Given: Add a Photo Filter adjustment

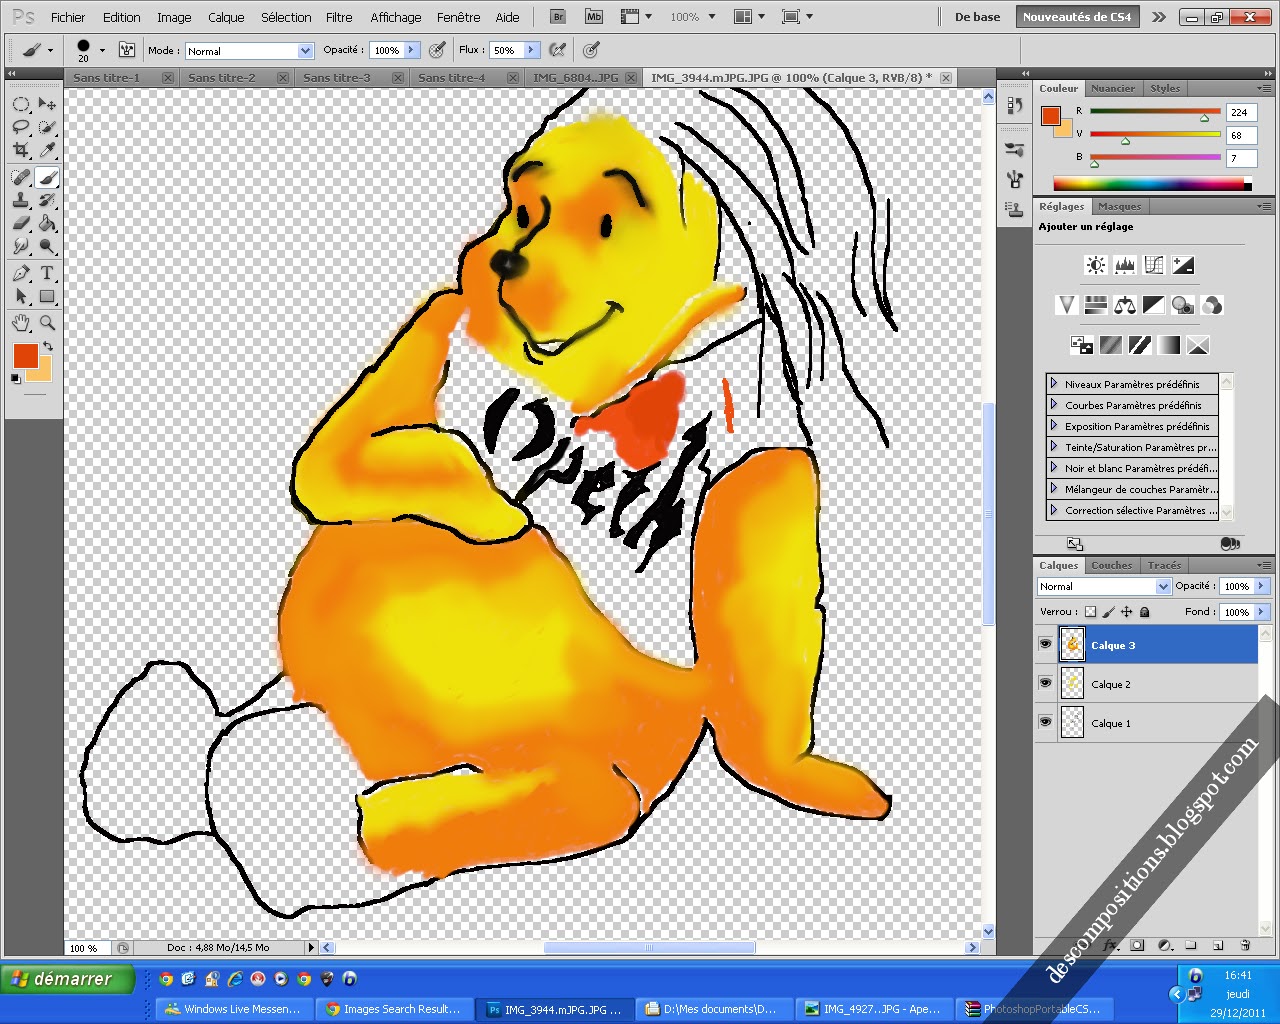Looking at the screenshot, I should click(x=1183, y=305).
